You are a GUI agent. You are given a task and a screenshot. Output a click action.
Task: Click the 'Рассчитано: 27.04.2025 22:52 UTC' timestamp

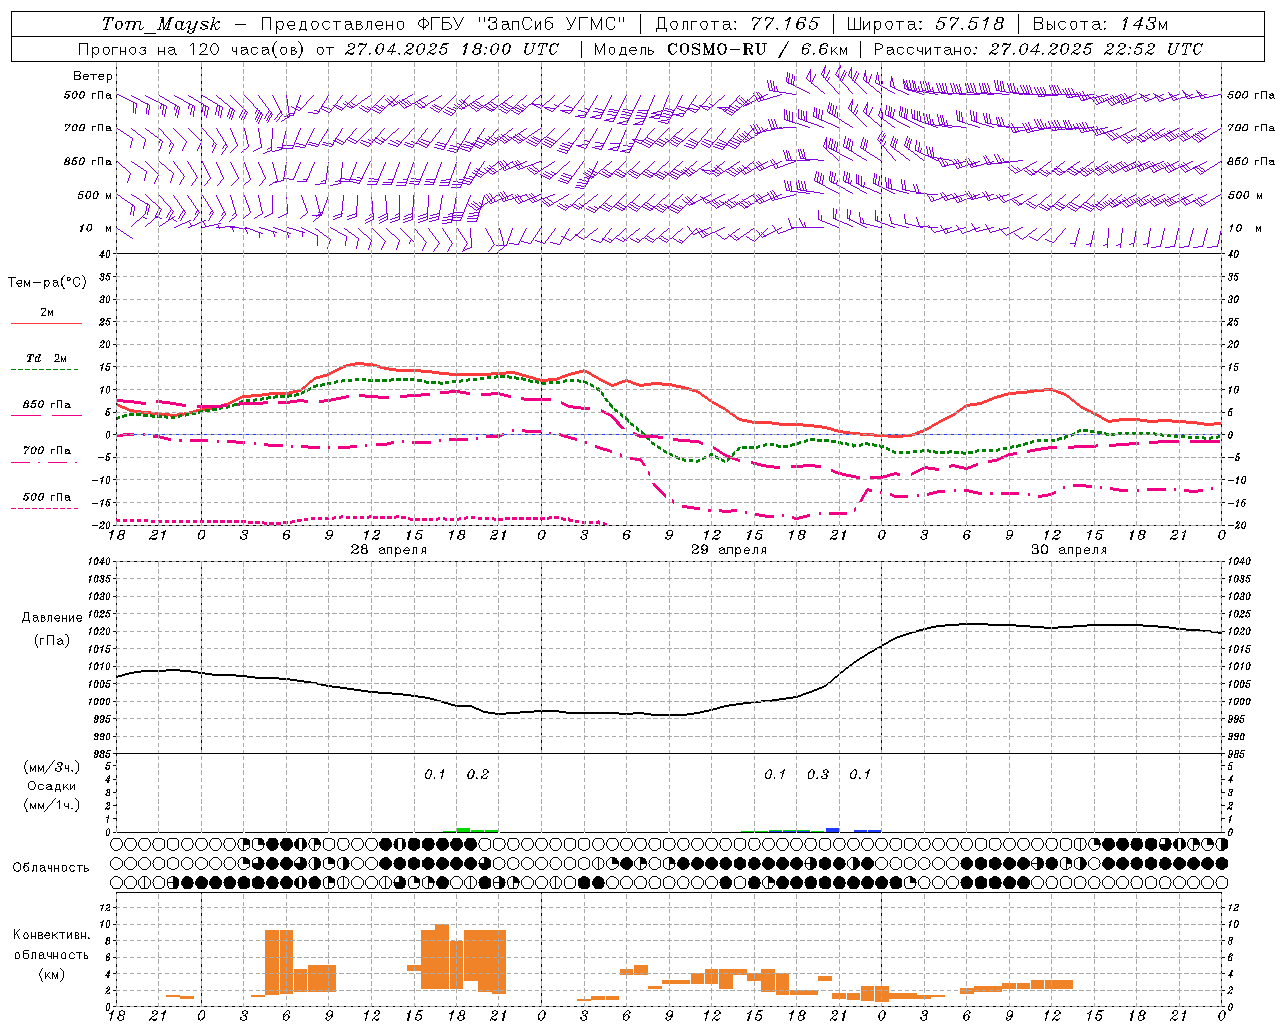coord(1038,49)
